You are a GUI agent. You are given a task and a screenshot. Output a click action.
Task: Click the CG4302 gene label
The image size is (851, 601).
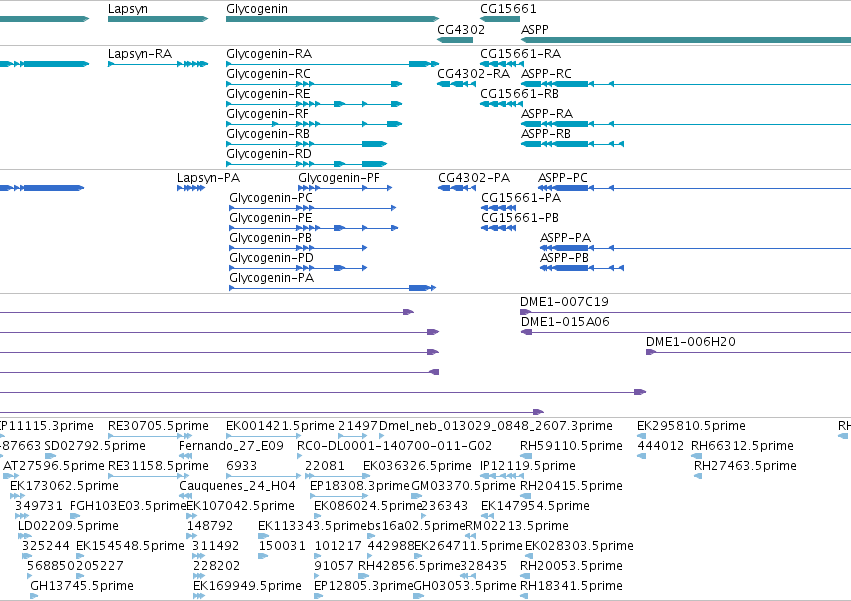pyautogui.click(x=461, y=29)
